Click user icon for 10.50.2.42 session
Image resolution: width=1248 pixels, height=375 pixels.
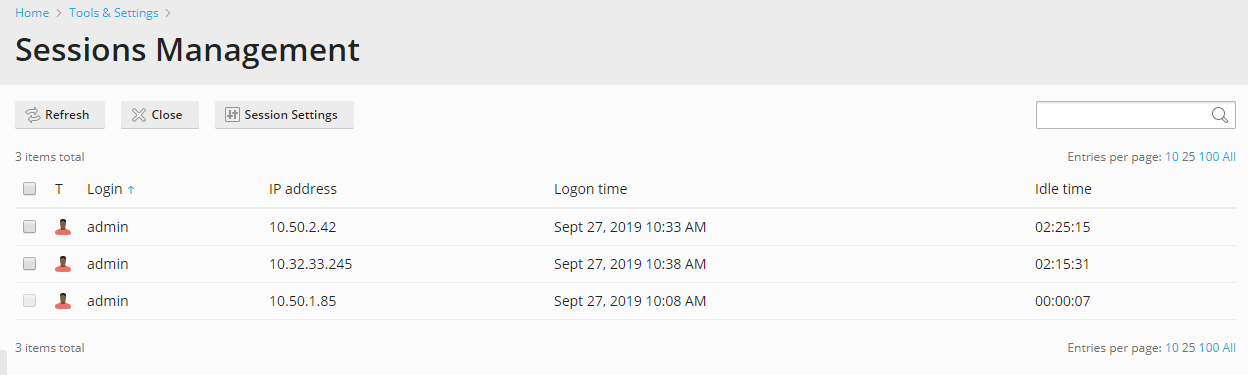click(63, 227)
